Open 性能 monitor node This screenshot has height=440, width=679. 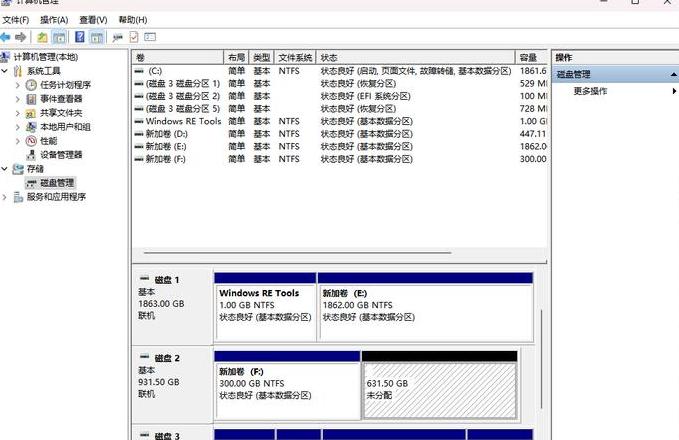[48, 141]
